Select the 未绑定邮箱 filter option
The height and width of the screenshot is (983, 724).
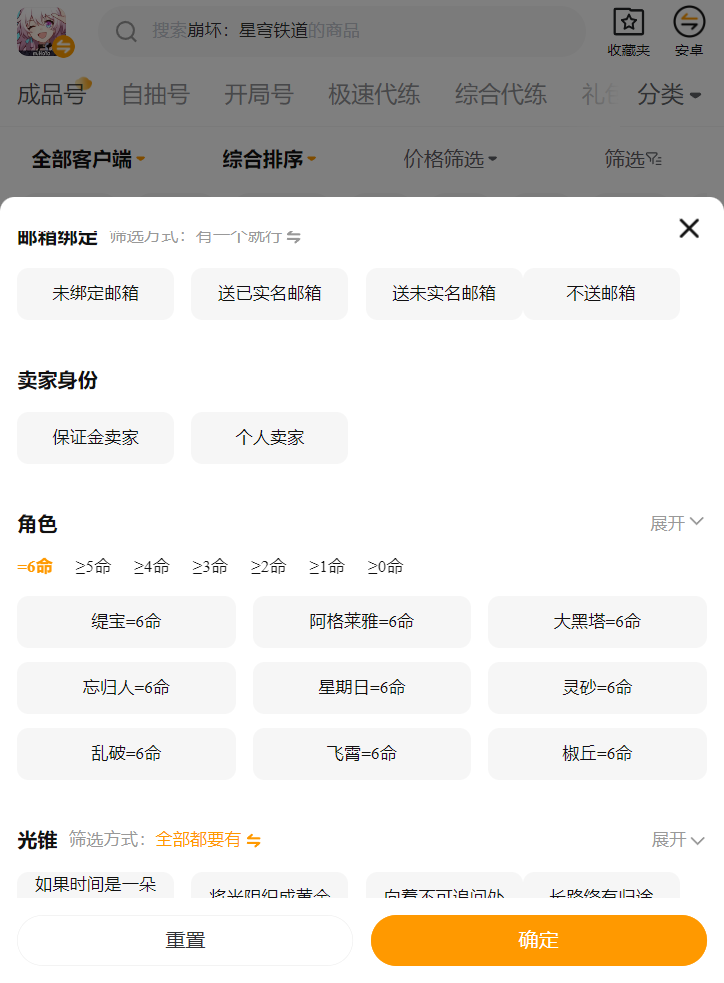coord(95,294)
